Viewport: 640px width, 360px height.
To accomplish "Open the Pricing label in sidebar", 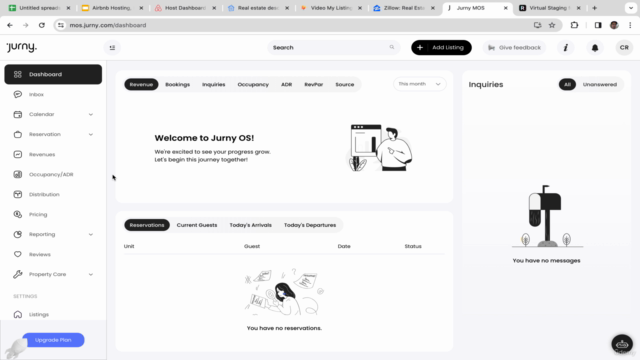I will pyautogui.click(x=38, y=214).
